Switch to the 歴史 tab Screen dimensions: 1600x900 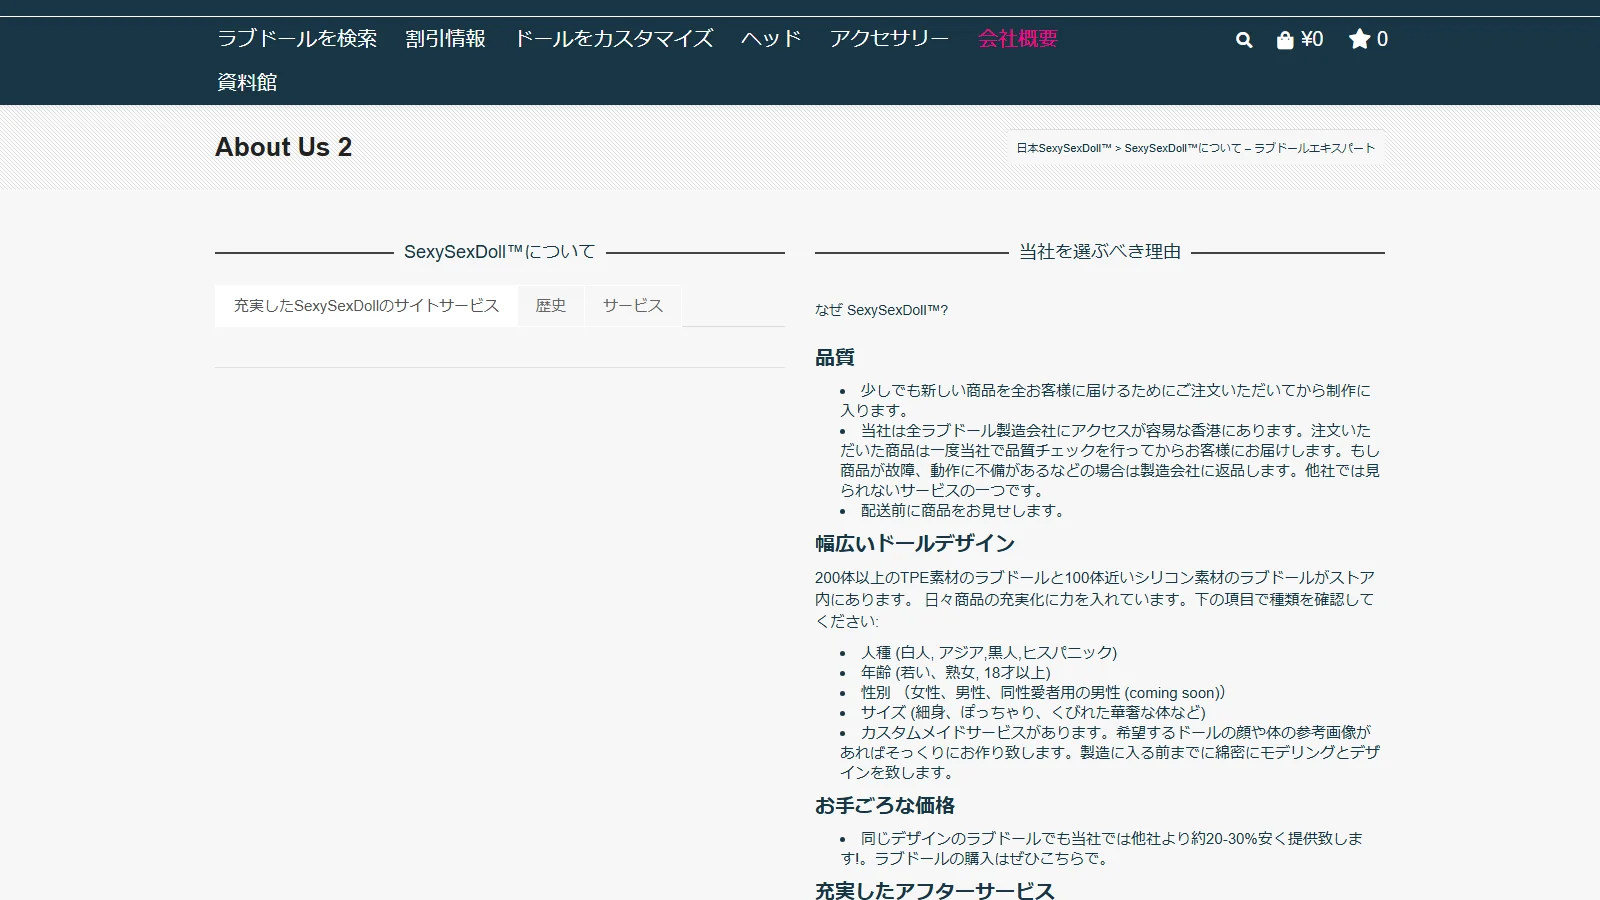click(x=551, y=306)
